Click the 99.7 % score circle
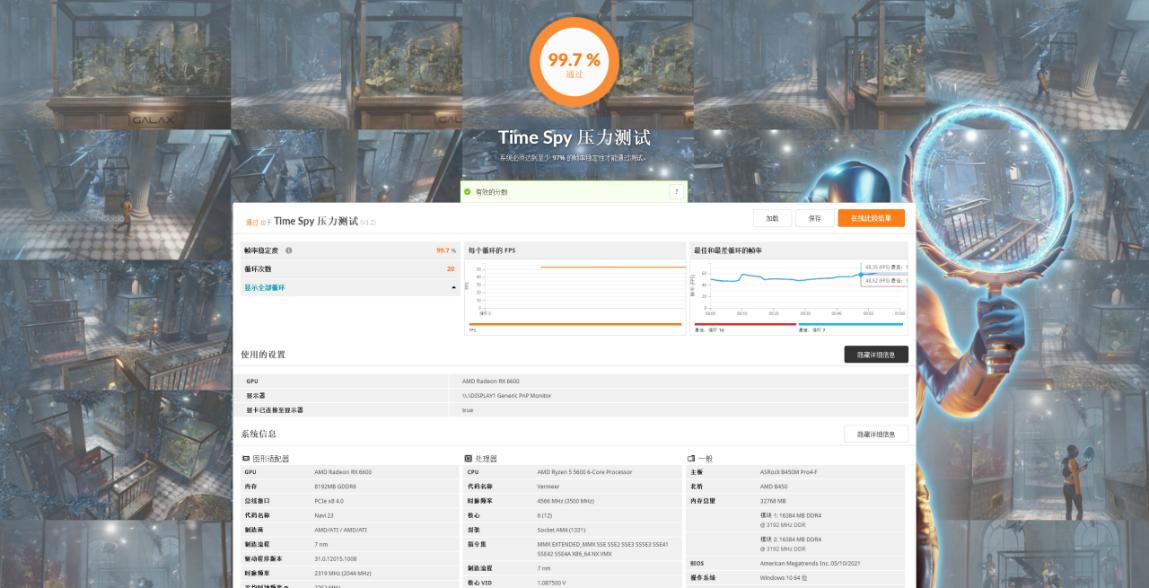Viewport: 1149px width, 588px height. tap(574, 62)
